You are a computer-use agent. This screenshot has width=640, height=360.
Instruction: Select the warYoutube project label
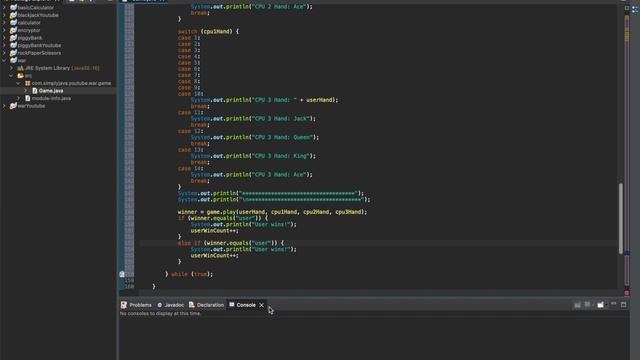point(31,106)
